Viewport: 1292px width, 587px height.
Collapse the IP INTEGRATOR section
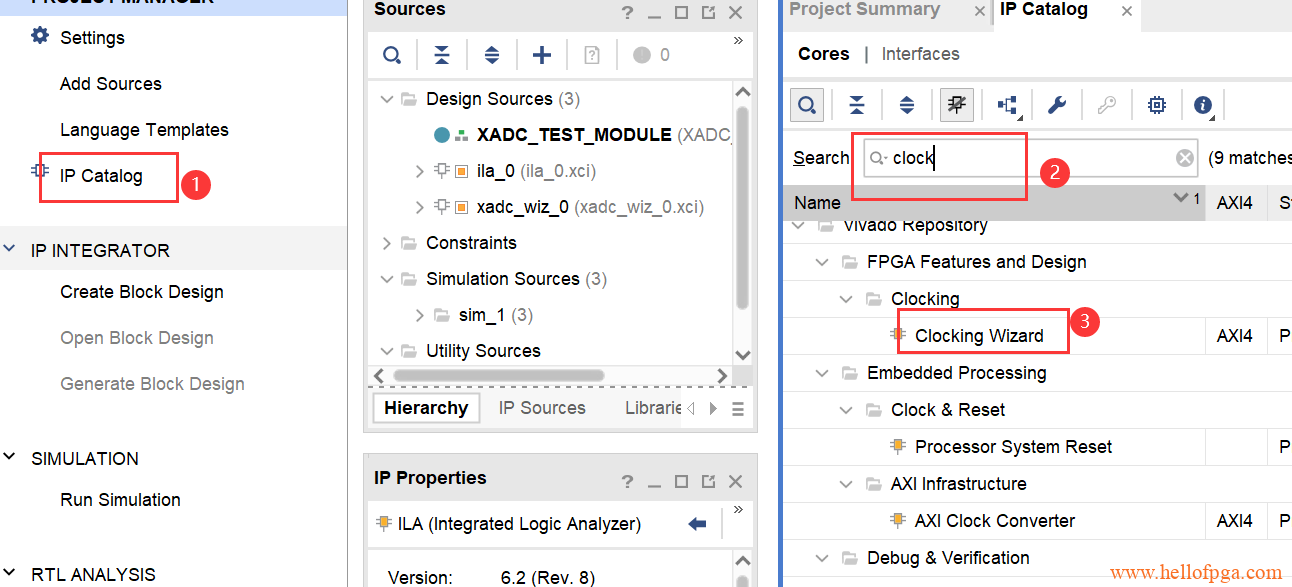point(10,250)
